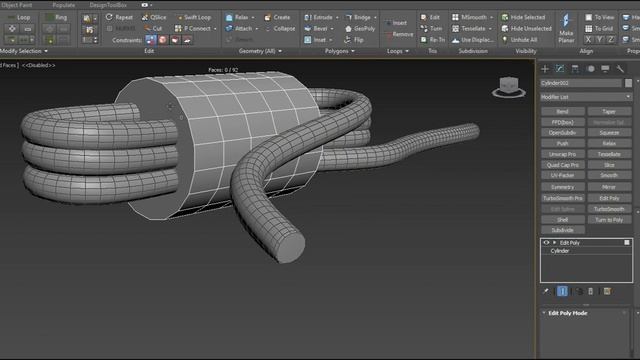Align selection To View
Image resolution: width=640 pixels, height=360 pixels.
[599, 17]
